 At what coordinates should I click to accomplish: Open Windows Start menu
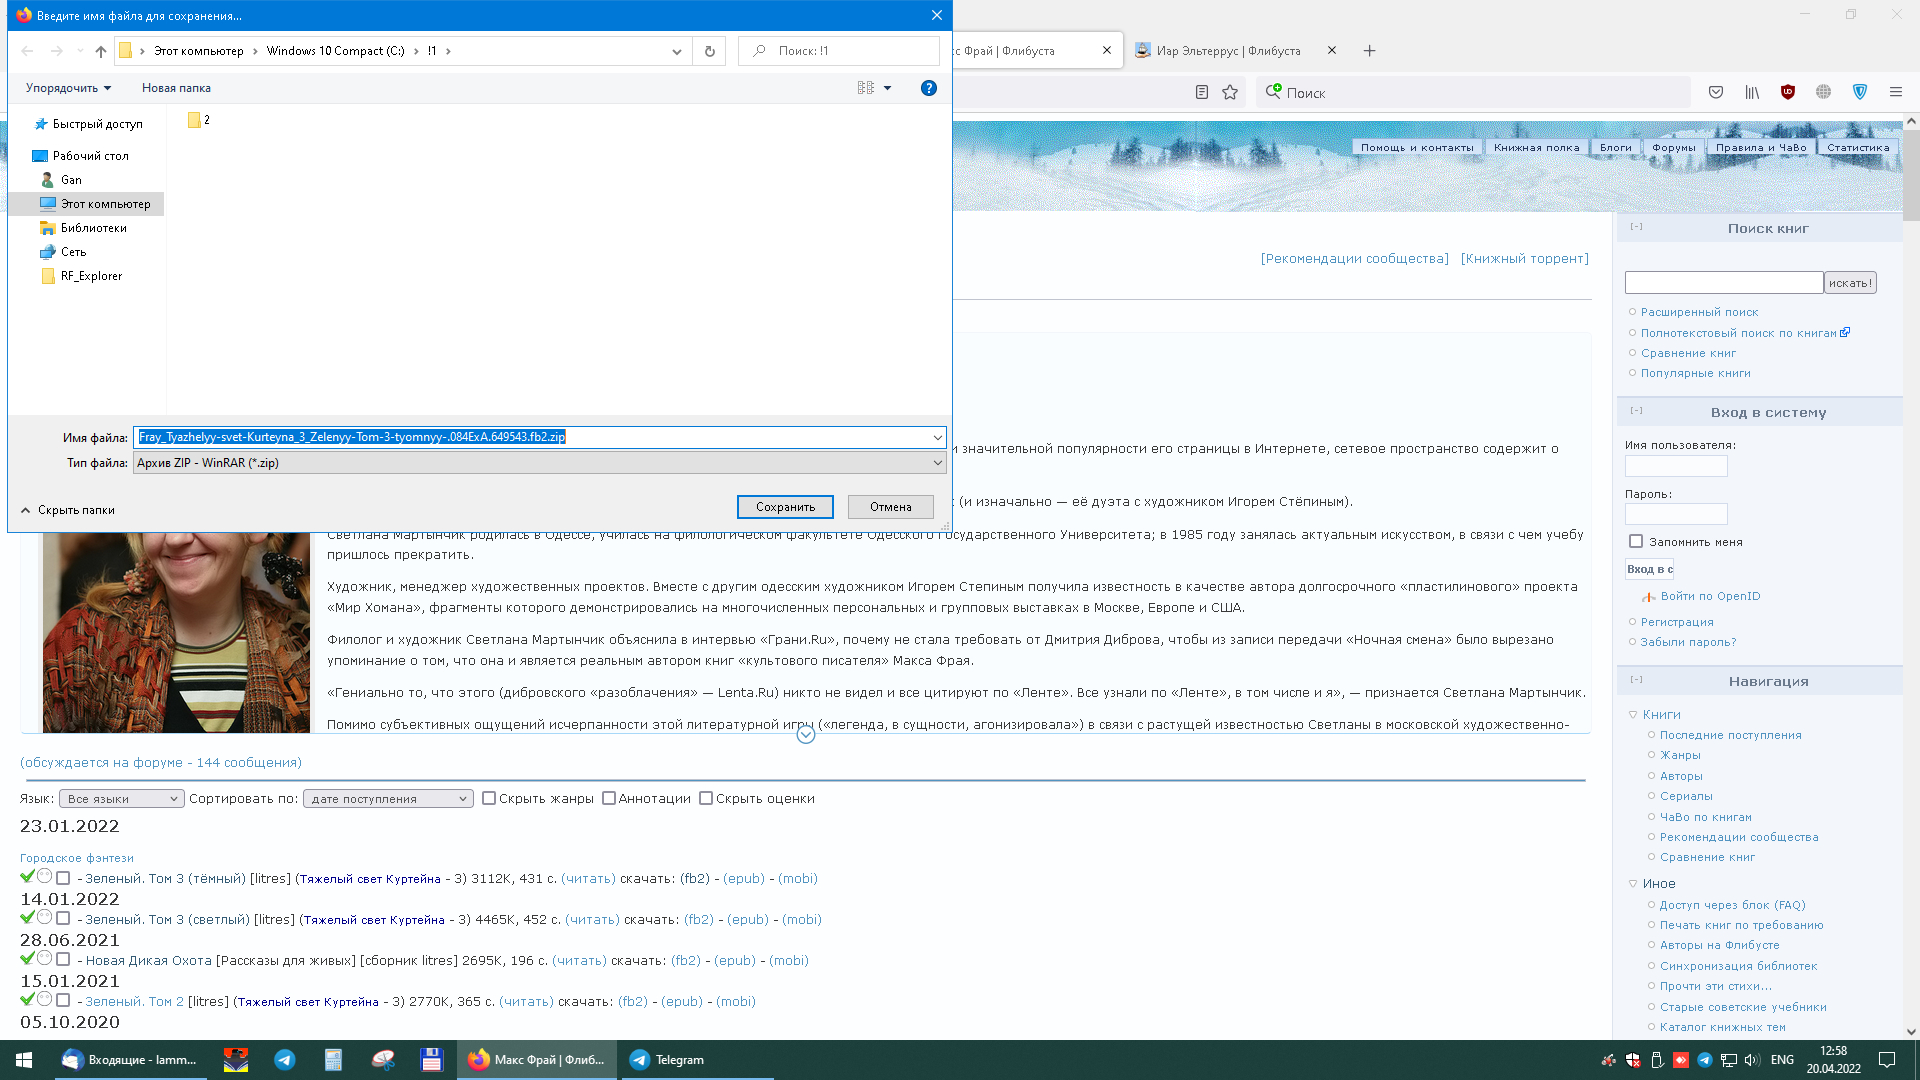[24, 1060]
